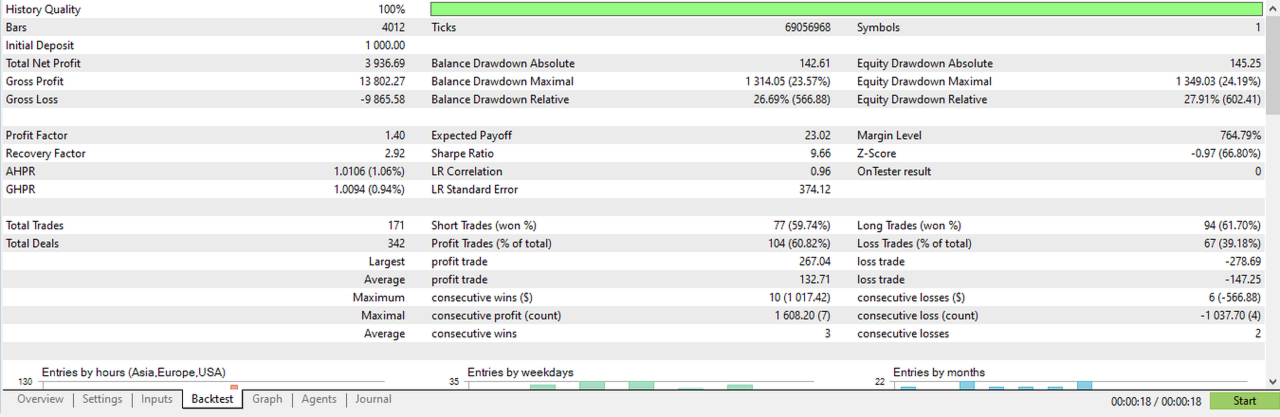This screenshot has width=1280, height=417.
Task: Click the Entries by weekdays chart
Action: (x=640, y=380)
